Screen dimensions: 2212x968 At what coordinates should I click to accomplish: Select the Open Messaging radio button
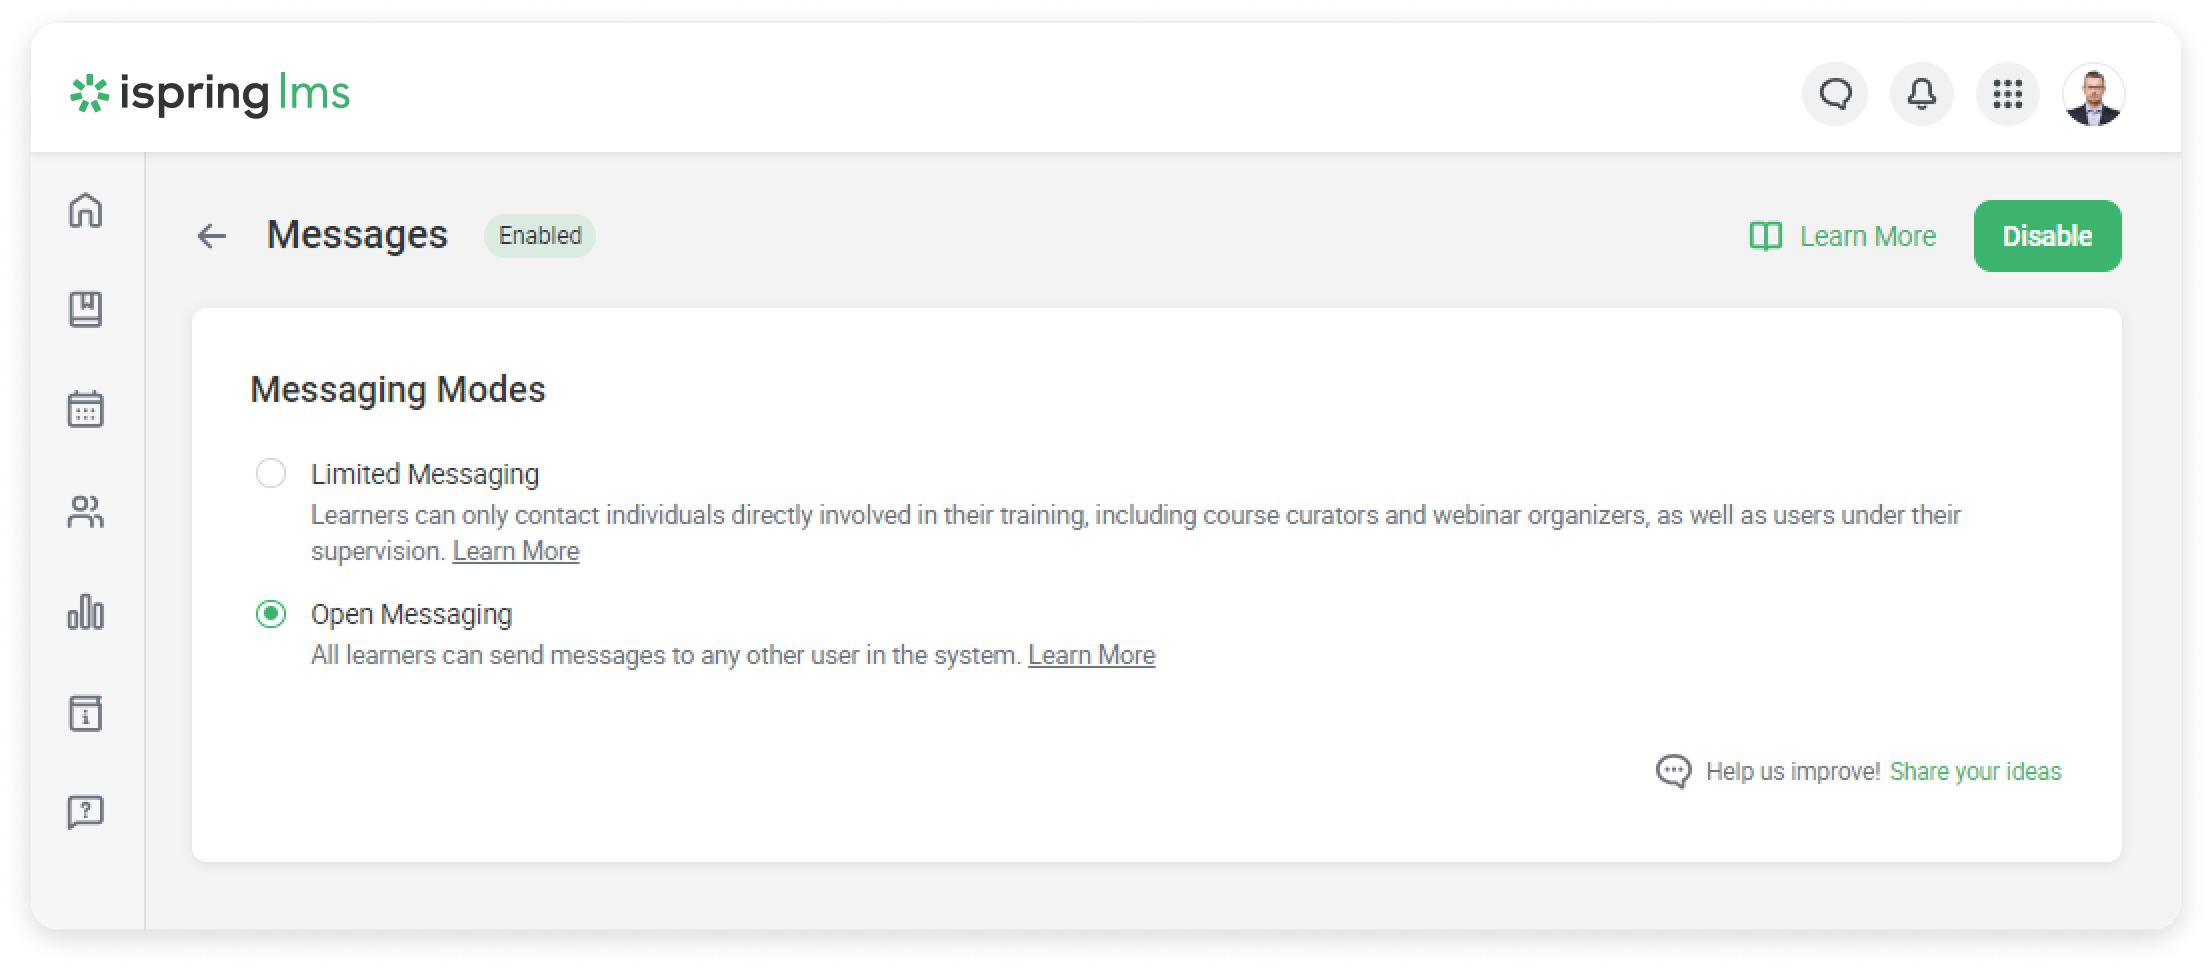[271, 613]
